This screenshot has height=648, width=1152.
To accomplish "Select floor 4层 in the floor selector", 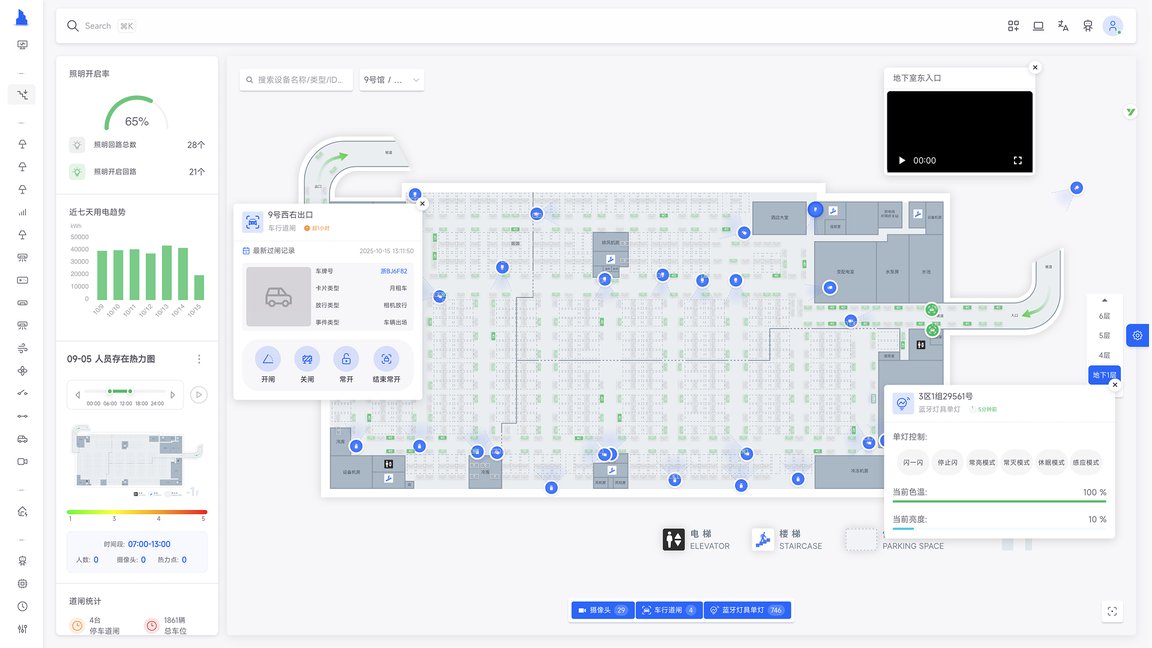I will (1104, 355).
